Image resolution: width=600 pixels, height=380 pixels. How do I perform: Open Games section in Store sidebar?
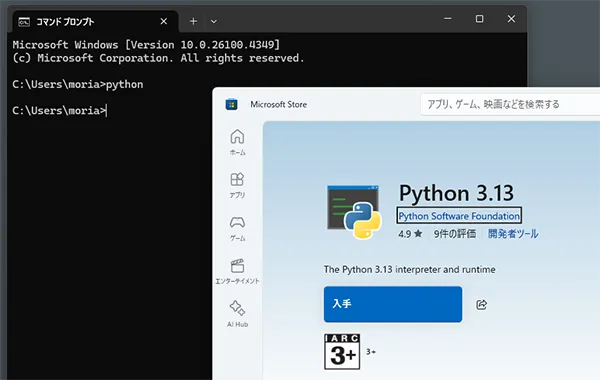point(237,228)
